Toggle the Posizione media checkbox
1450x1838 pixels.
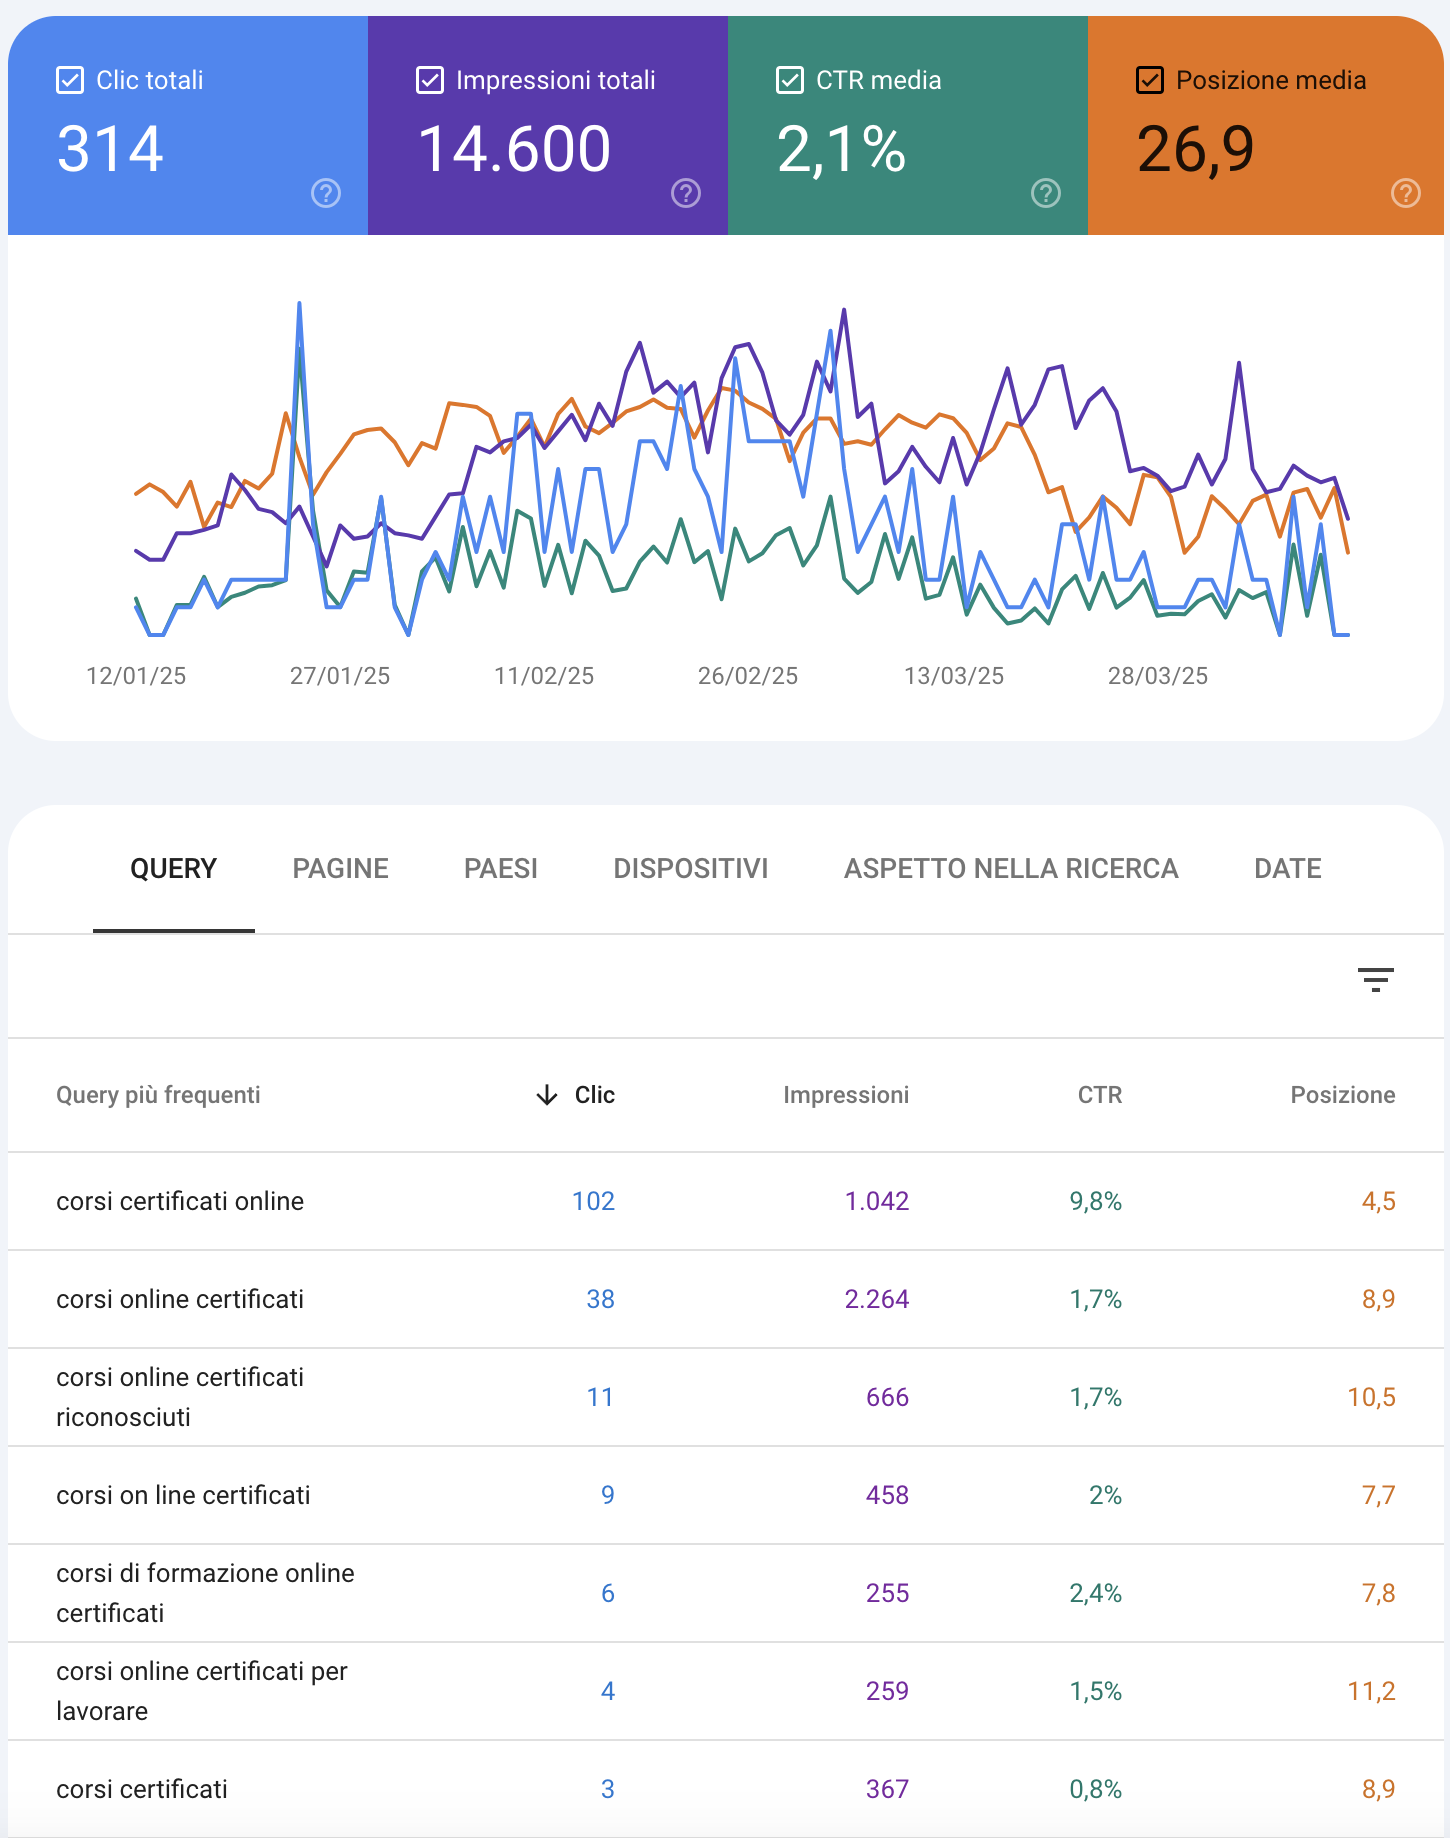point(1150,80)
